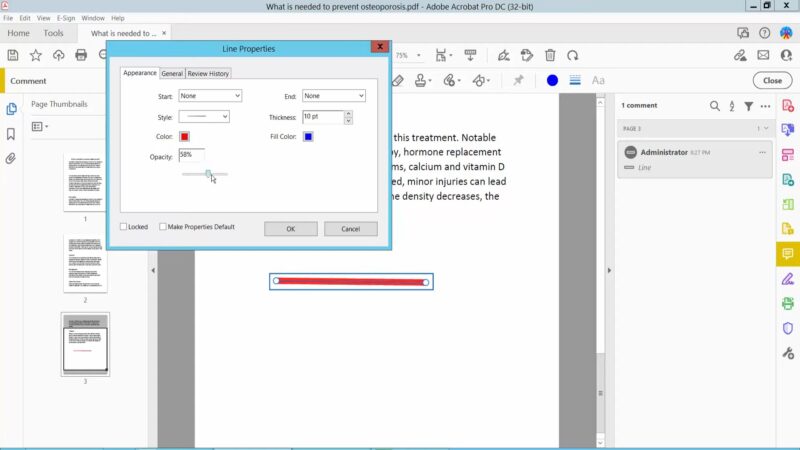Pick the red line Color swatch
The width and height of the screenshot is (800, 450).
point(185,137)
